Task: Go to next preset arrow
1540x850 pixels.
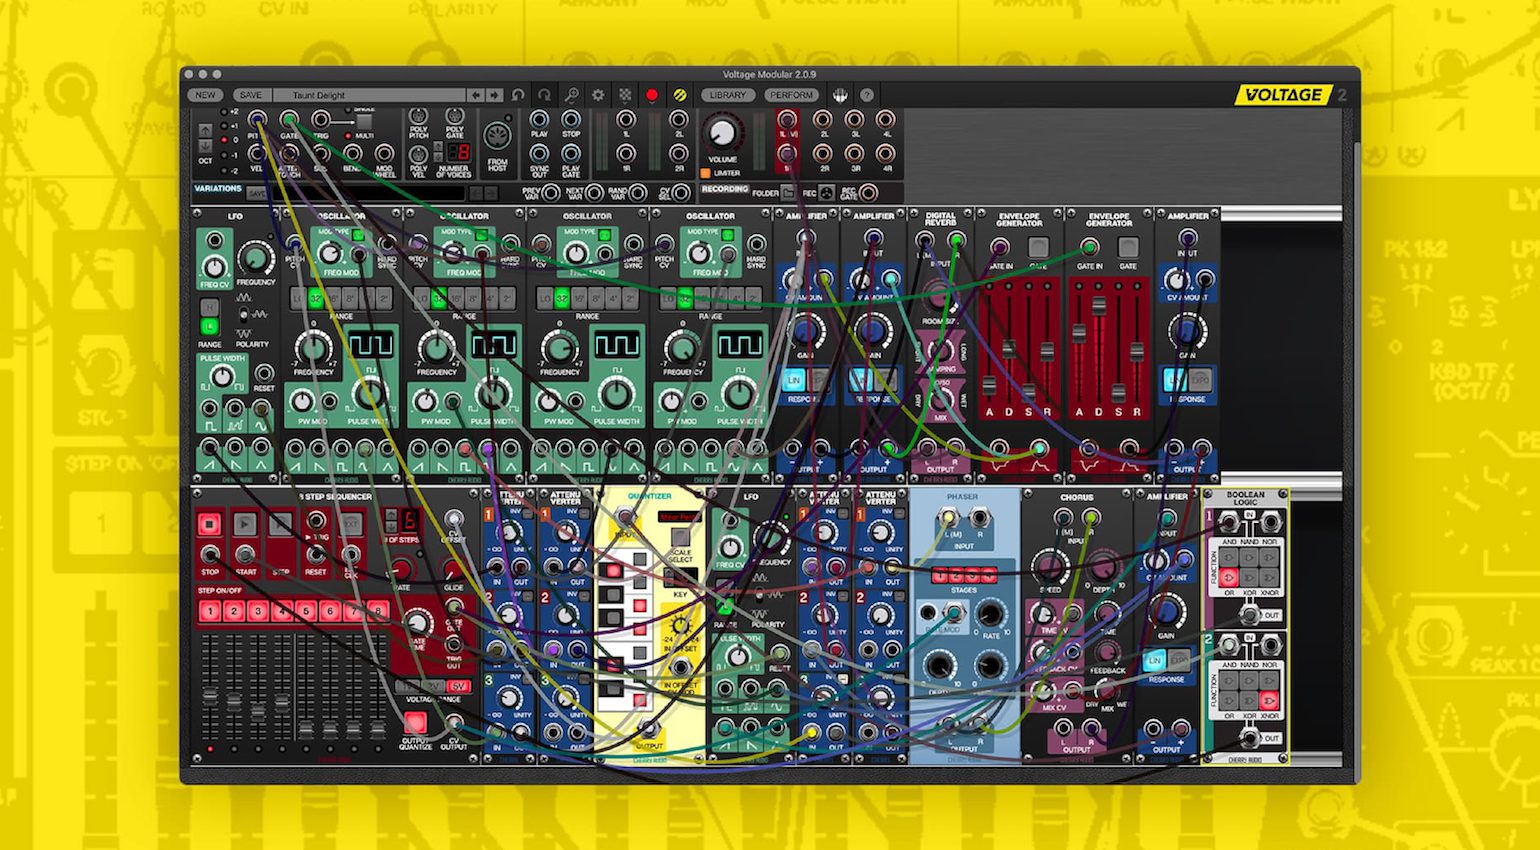Action: 494,95
